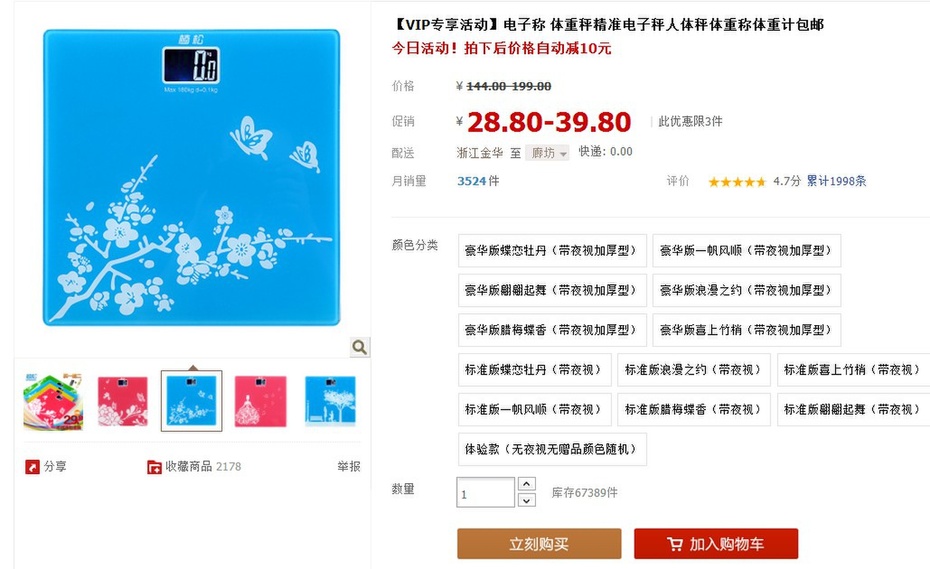Click the red share icon

pos(32,467)
